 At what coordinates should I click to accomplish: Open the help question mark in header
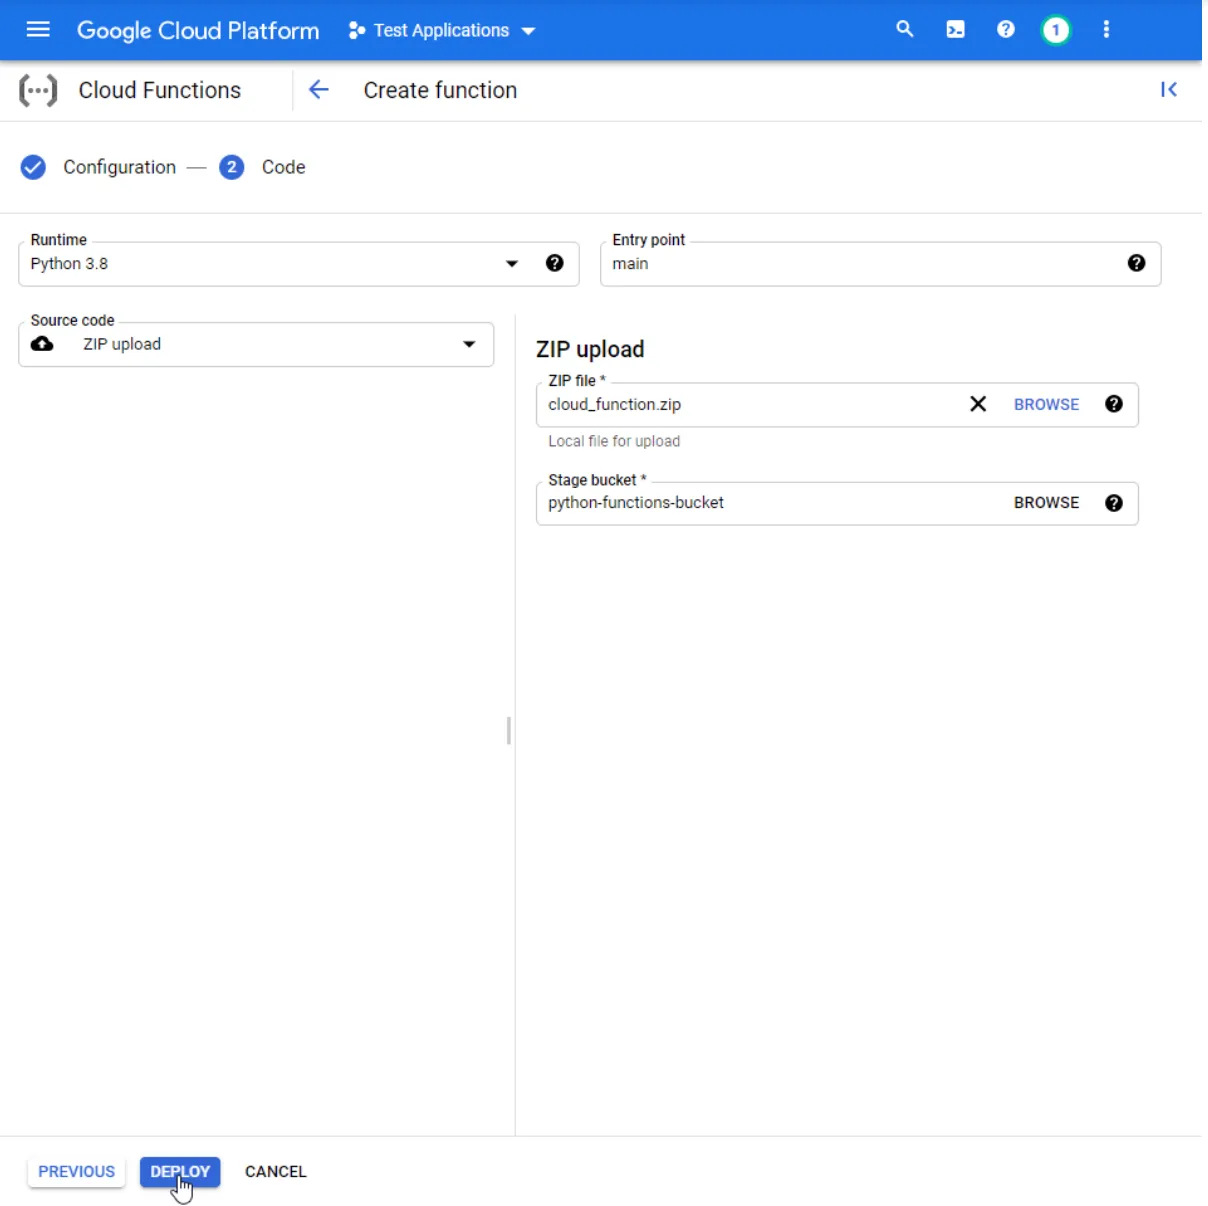pos(1006,30)
